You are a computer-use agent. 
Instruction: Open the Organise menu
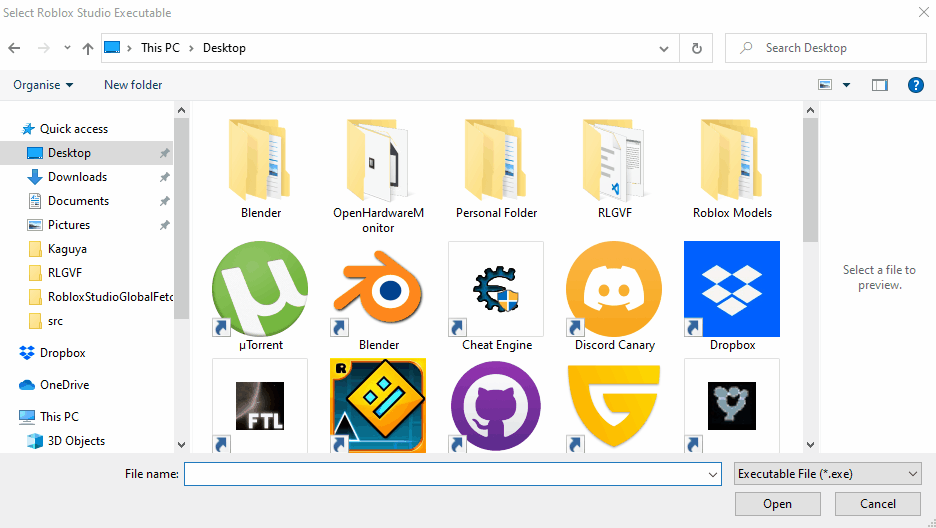[x=43, y=85]
